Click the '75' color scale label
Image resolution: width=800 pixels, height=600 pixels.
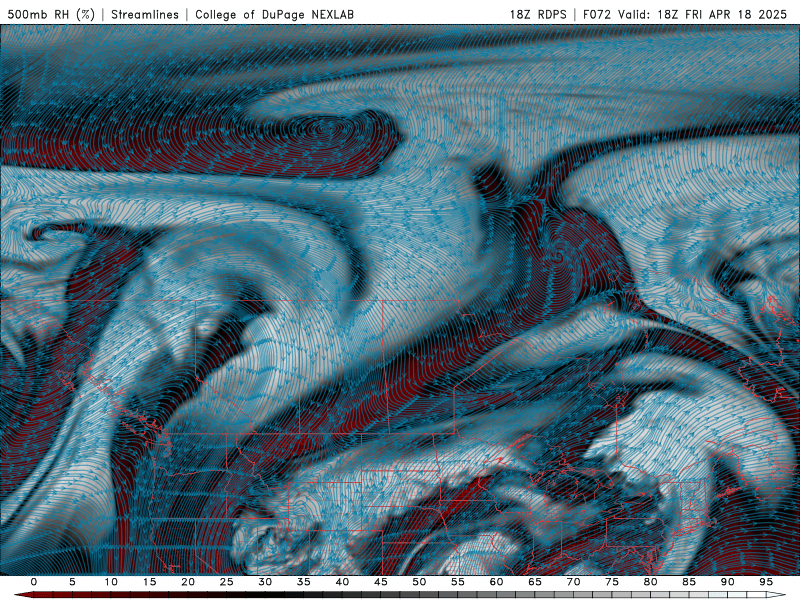pos(612,582)
